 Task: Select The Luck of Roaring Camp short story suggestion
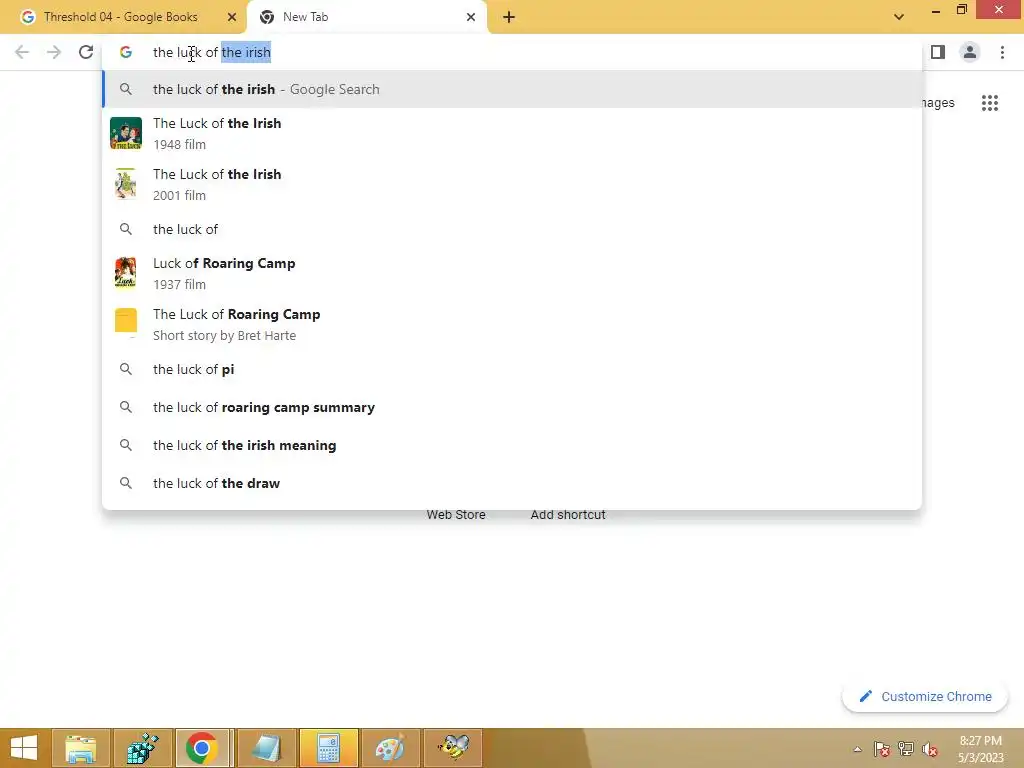pyautogui.click(x=512, y=324)
